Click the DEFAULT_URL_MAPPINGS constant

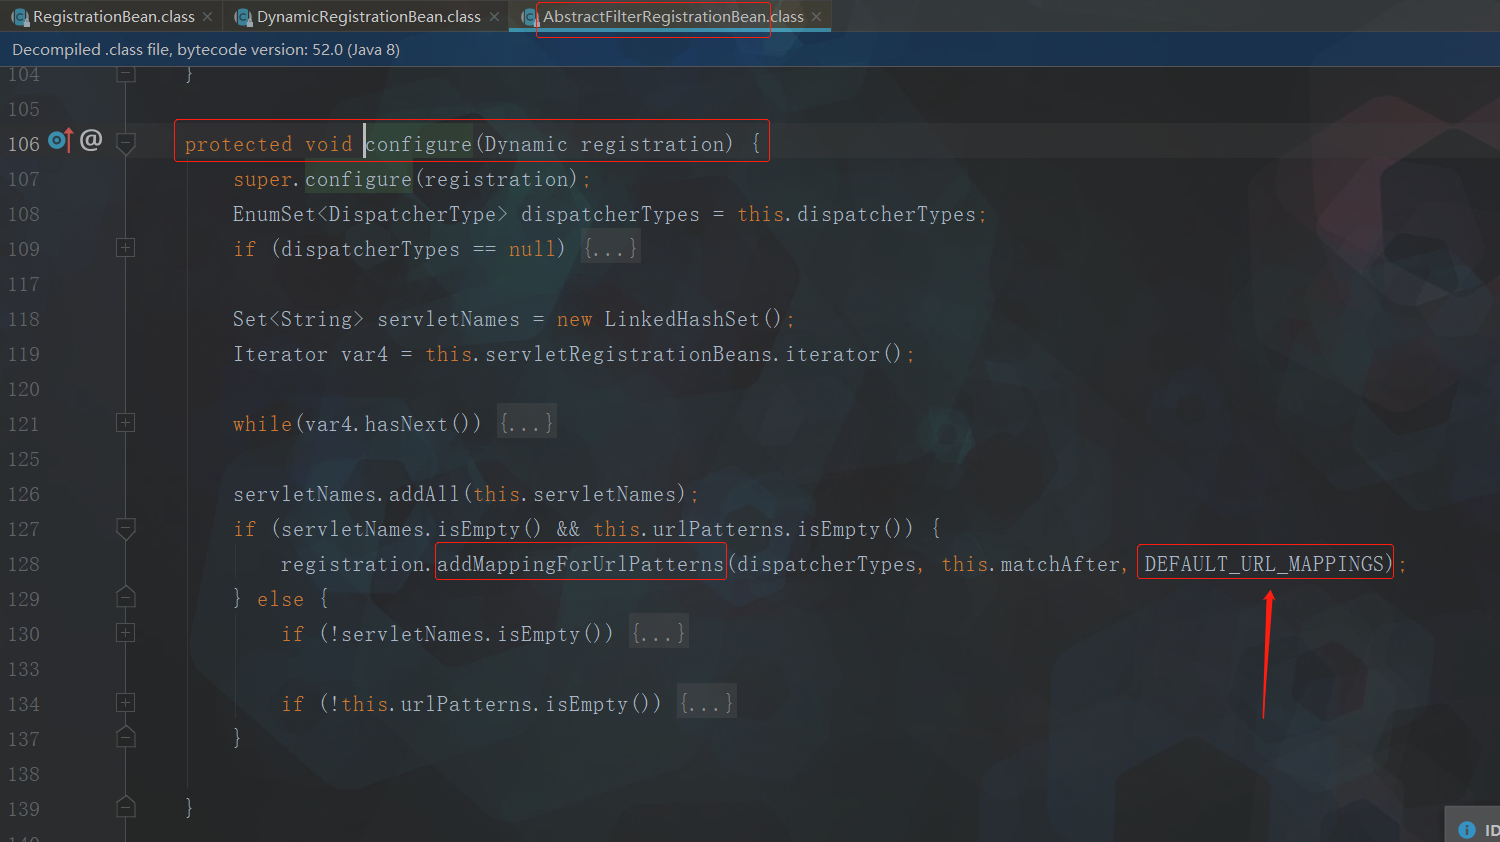pos(1265,564)
